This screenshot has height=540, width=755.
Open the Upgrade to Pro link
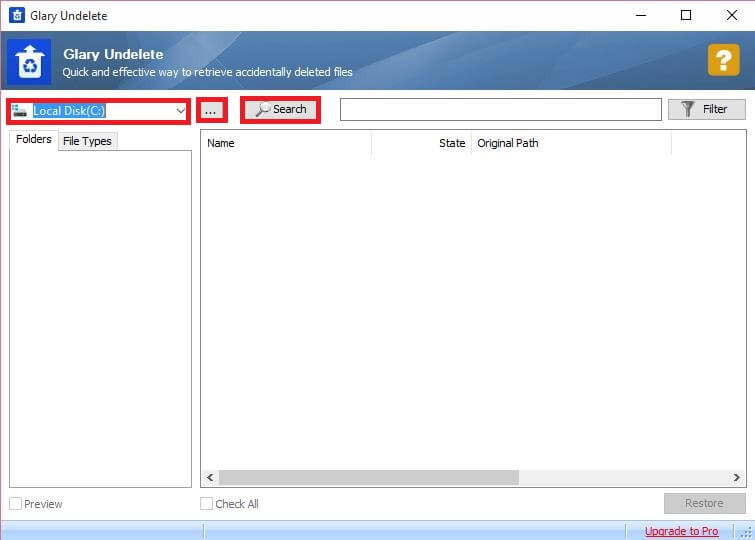coord(681,531)
